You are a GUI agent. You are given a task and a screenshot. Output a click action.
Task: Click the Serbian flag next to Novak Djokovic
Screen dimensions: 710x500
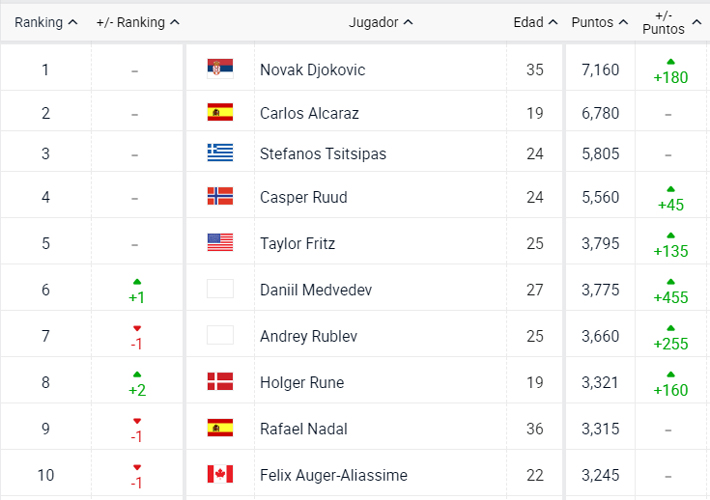tap(220, 68)
